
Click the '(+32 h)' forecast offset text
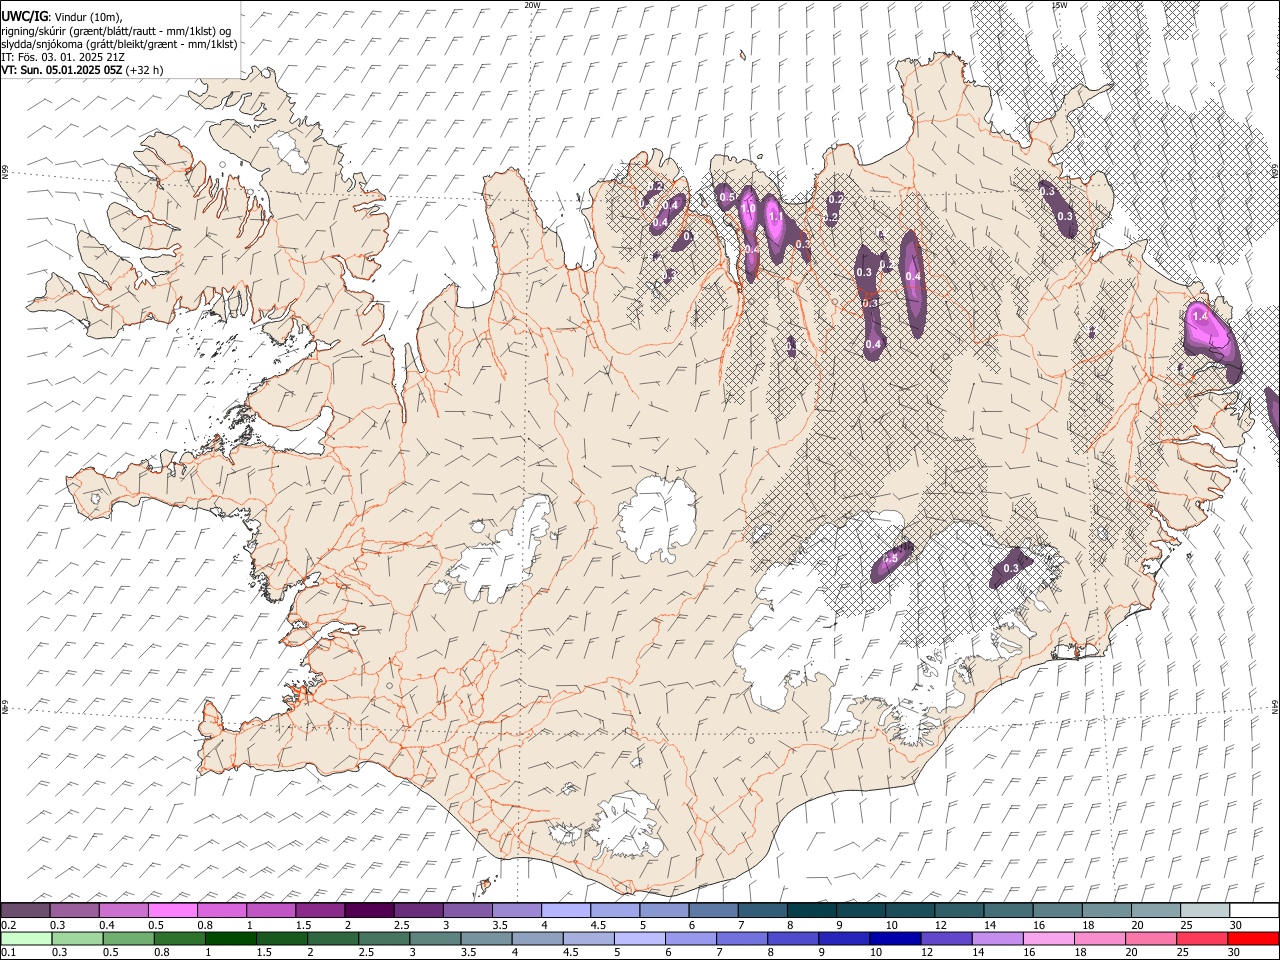pyautogui.click(x=145, y=70)
